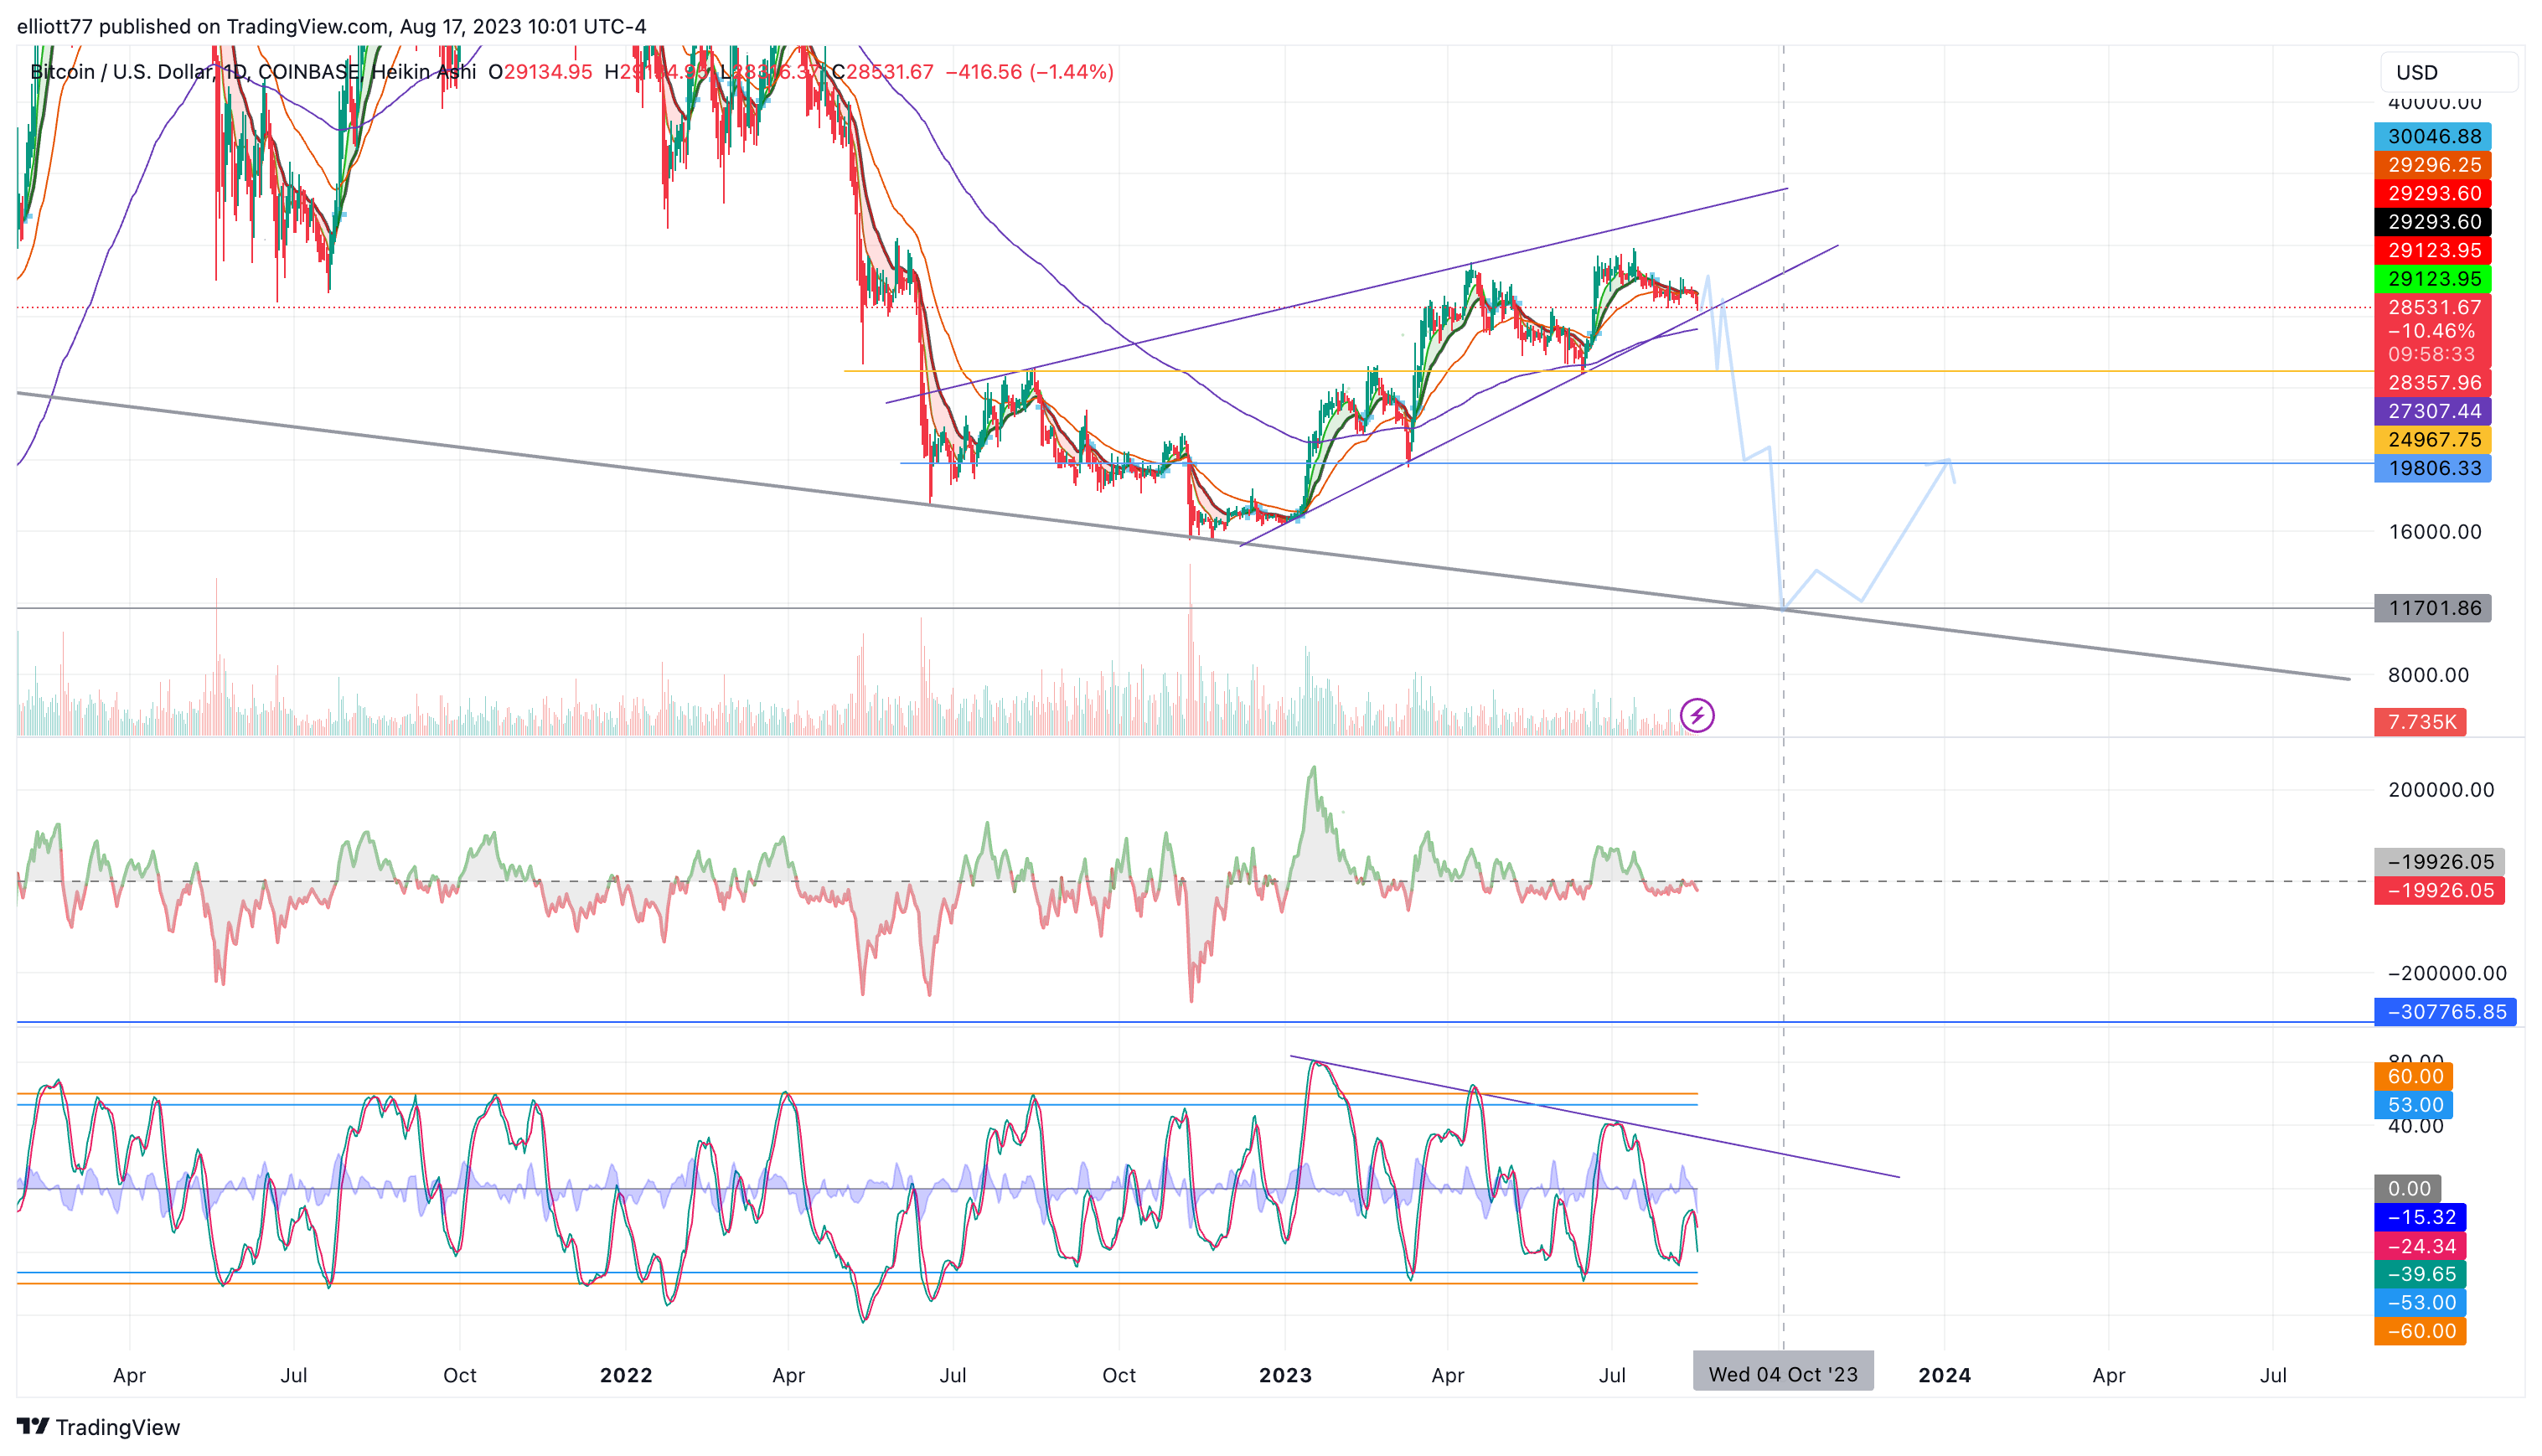Click the 200000.00 indicator axis label
The width and height of the screenshot is (2542, 1456).
tap(2441, 790)
